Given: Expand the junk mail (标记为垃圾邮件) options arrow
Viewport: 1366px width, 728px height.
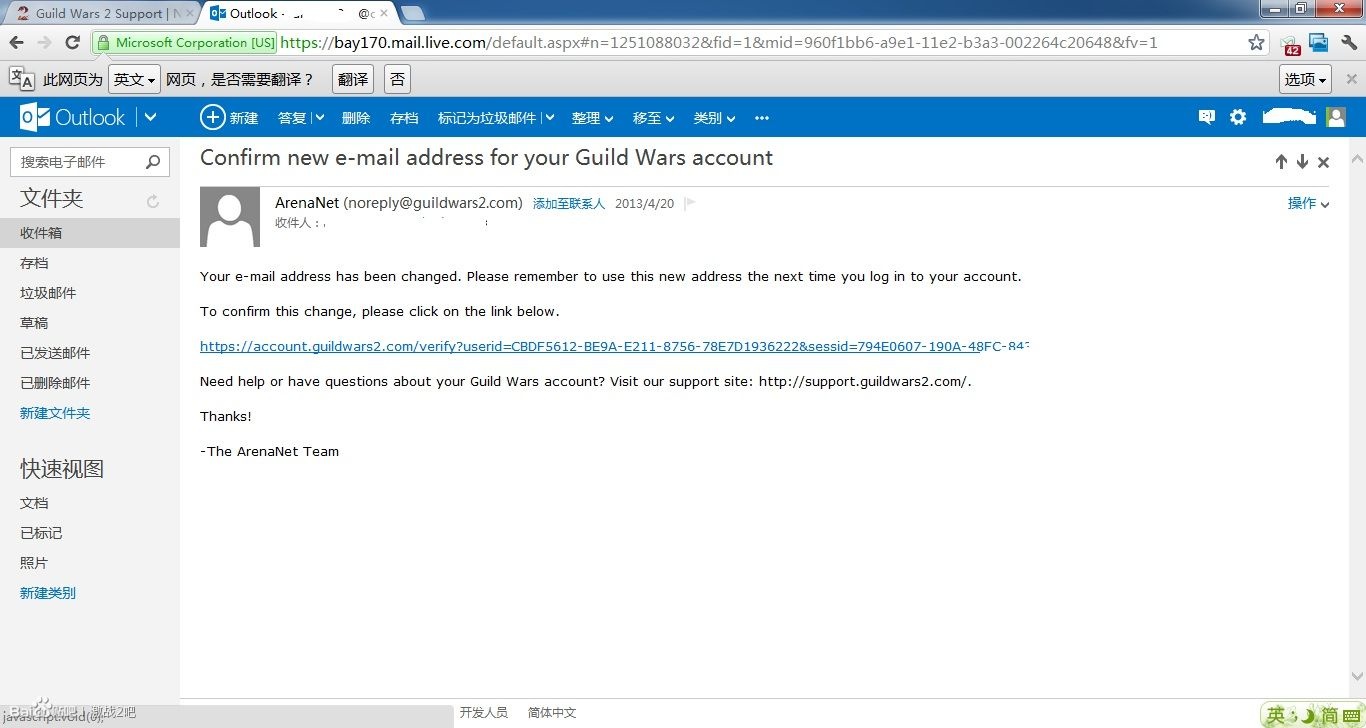Looking at the screenshot, I should click(549, 118).
